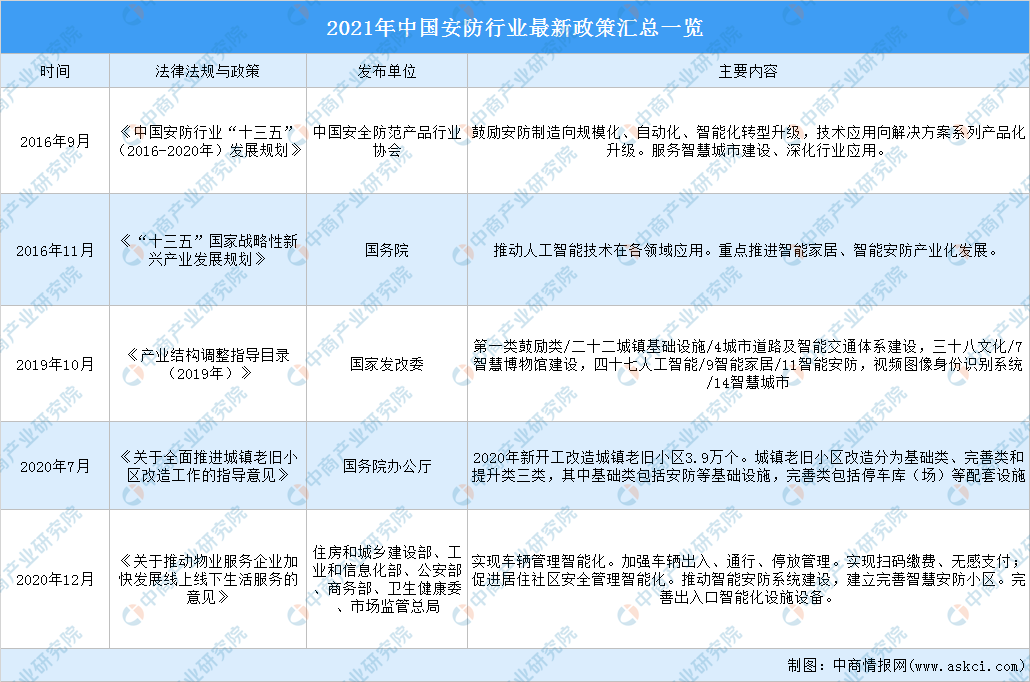The width and height of the screenshot is (1030, 682).
Task: Select policy cell '"十三五"国家战略性新兴产业发展规划'
Action: 208,250
